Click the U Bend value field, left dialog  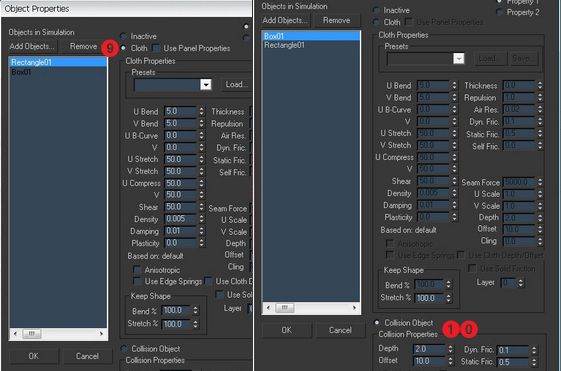click(x=180, y=111)
